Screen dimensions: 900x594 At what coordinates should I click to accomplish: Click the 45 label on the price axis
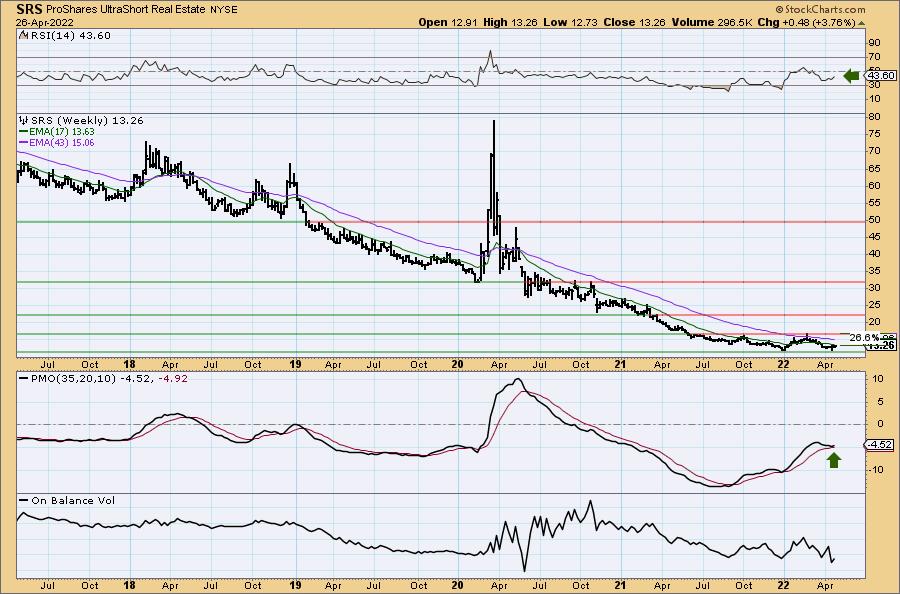874,236
